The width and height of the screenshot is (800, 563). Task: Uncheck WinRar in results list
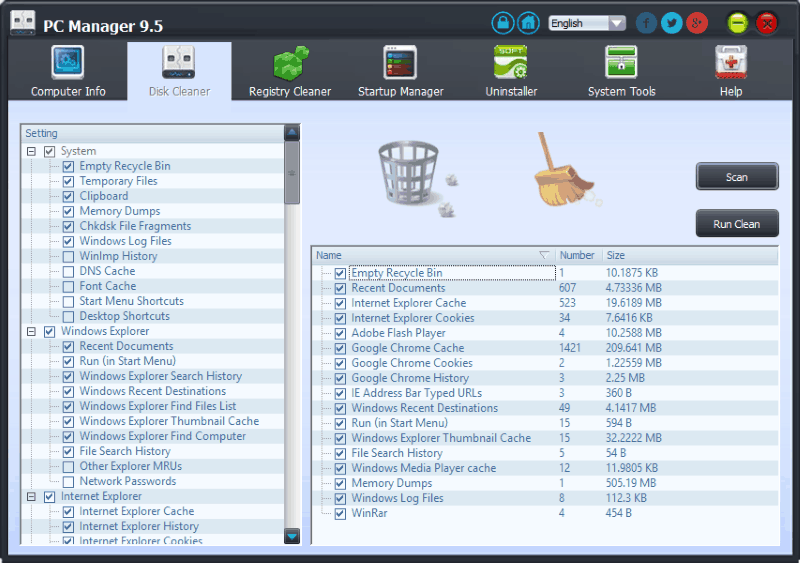[340, 514]
